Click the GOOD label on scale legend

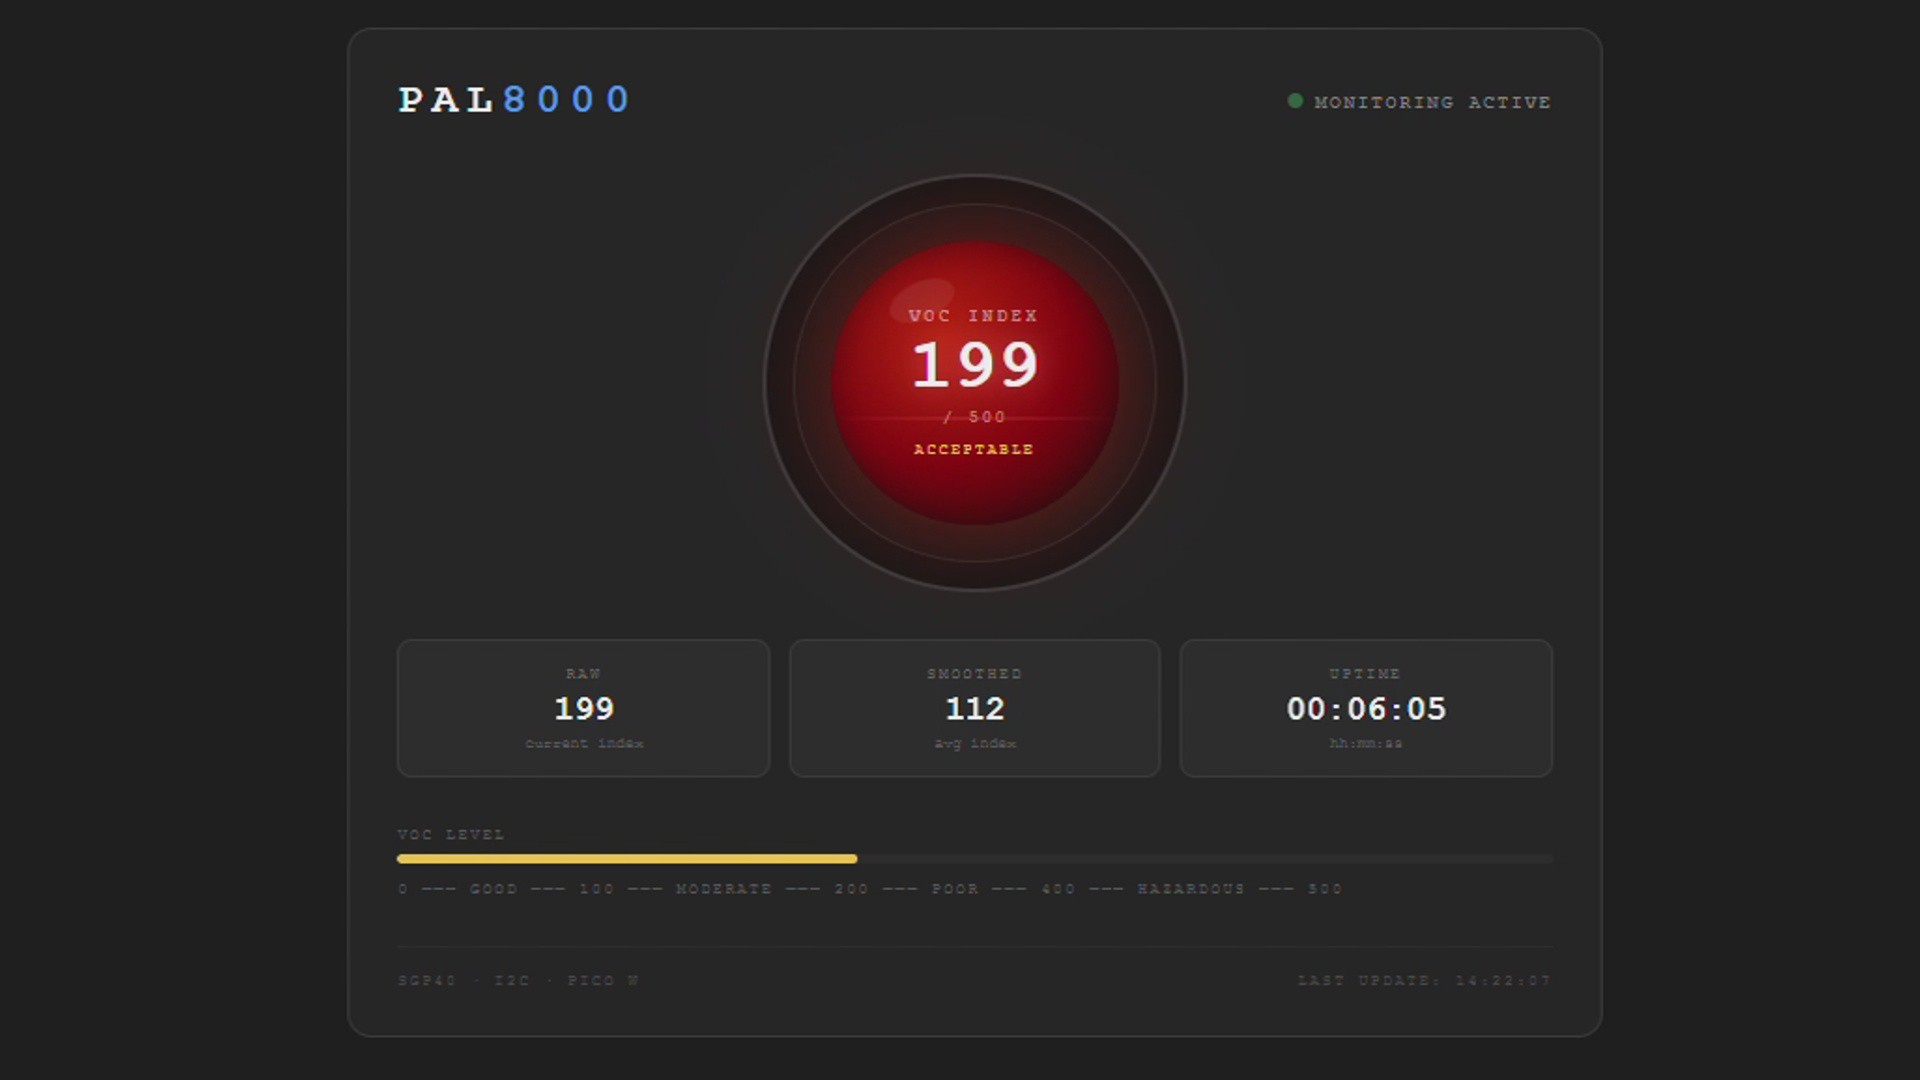(493, 889)
